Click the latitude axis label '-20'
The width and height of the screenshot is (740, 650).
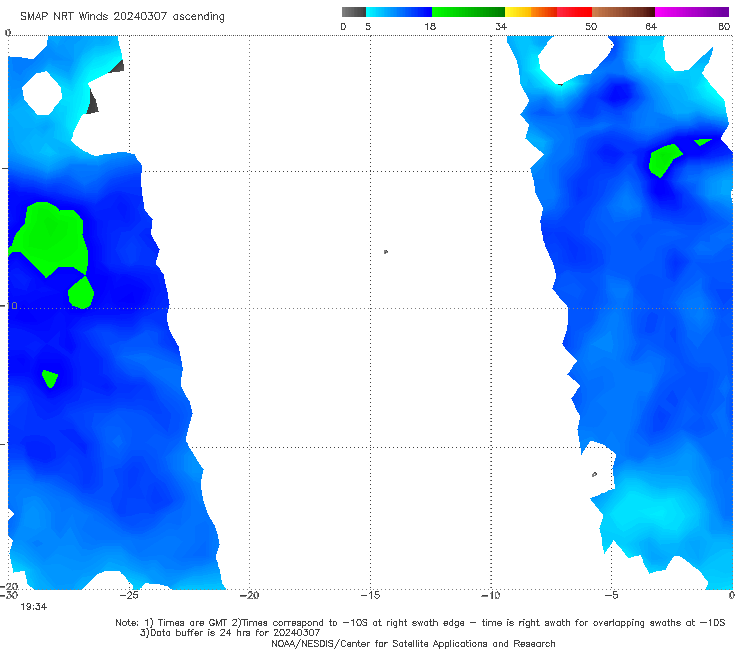(x=10, y=586)
